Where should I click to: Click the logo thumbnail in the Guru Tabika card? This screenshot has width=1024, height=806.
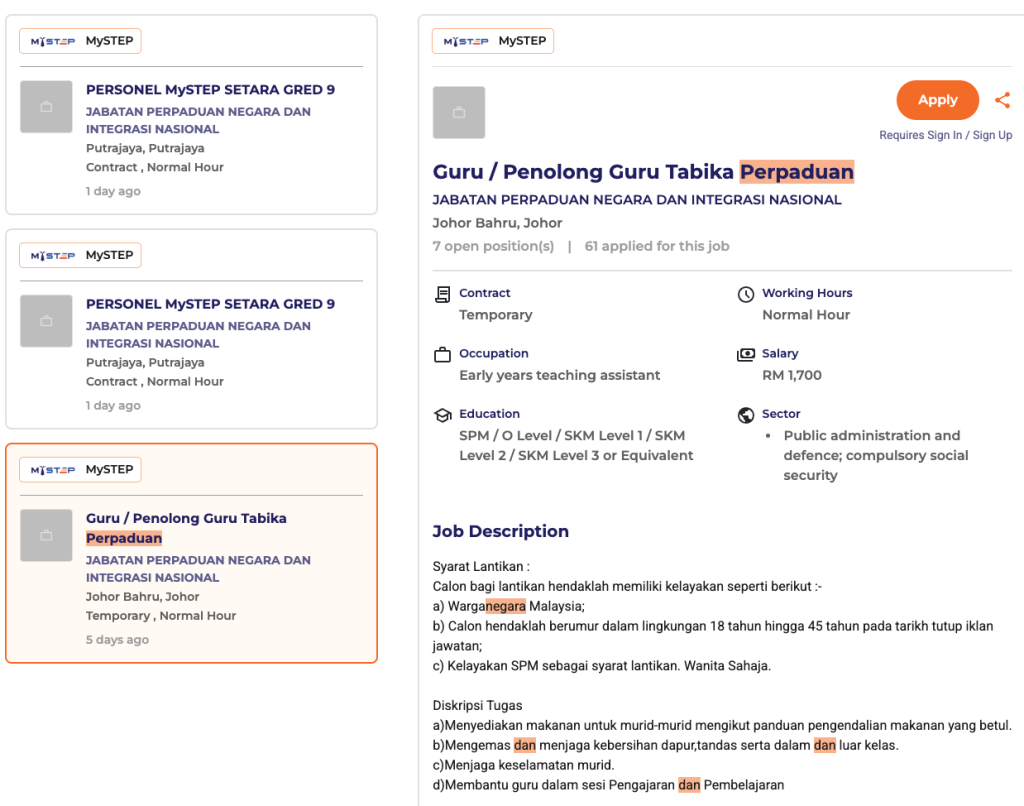pyautogui.click(x=46, y=535)
